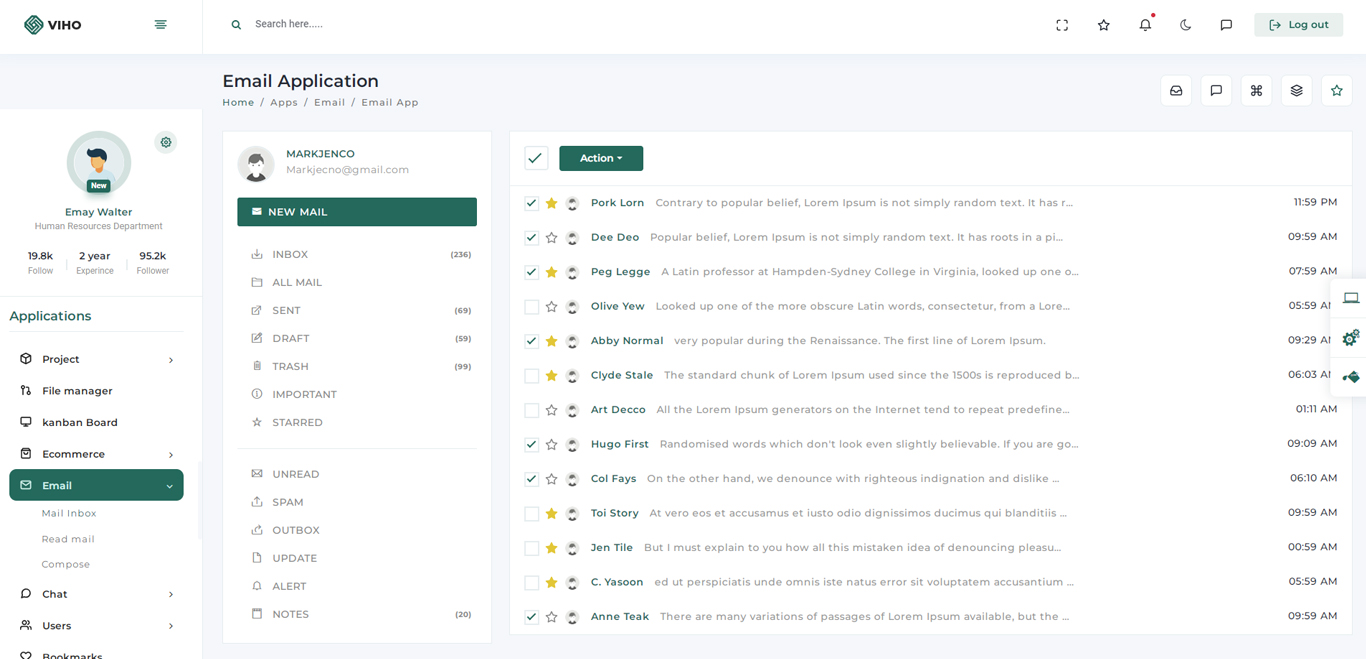Viewport: 1366px width, 659px height.
Task: Click the NEW MAIL button
Action: tap(356, 212)
